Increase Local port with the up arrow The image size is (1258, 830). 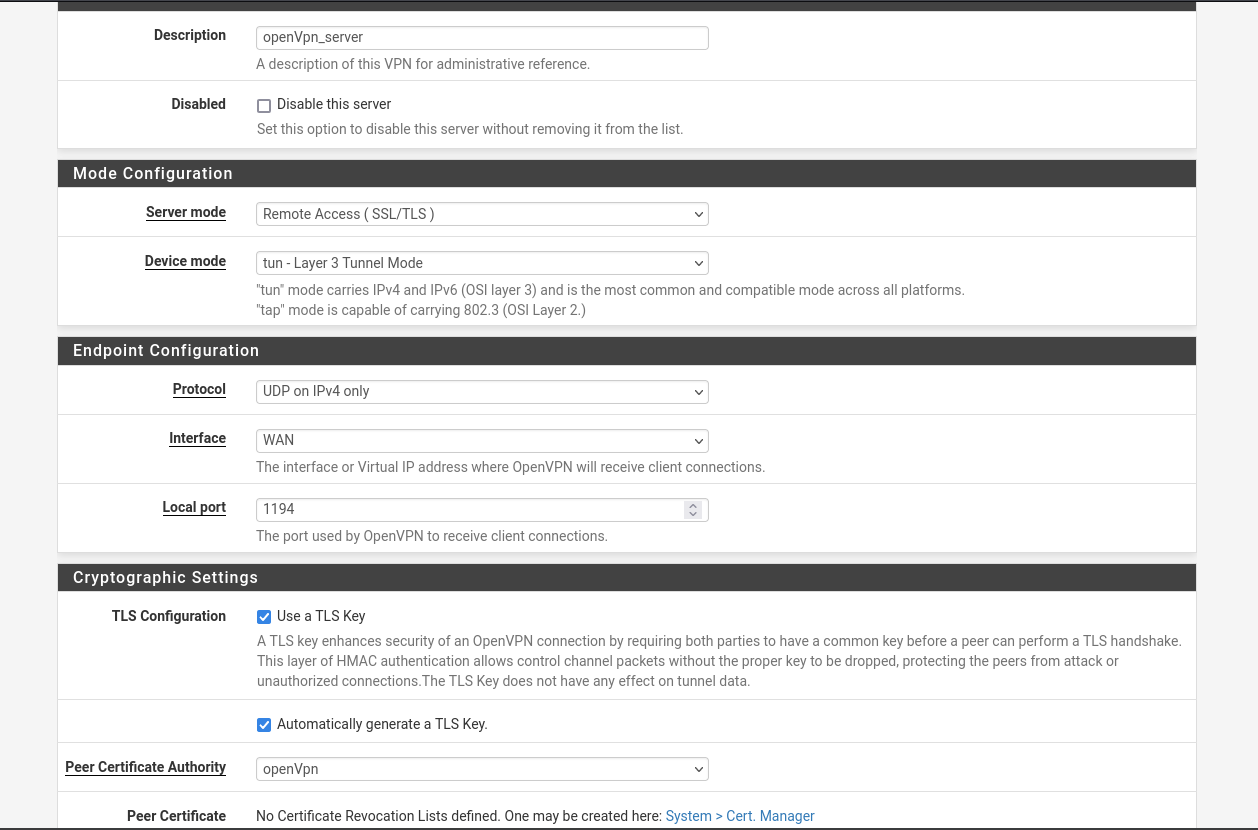(x=693, y=505)
